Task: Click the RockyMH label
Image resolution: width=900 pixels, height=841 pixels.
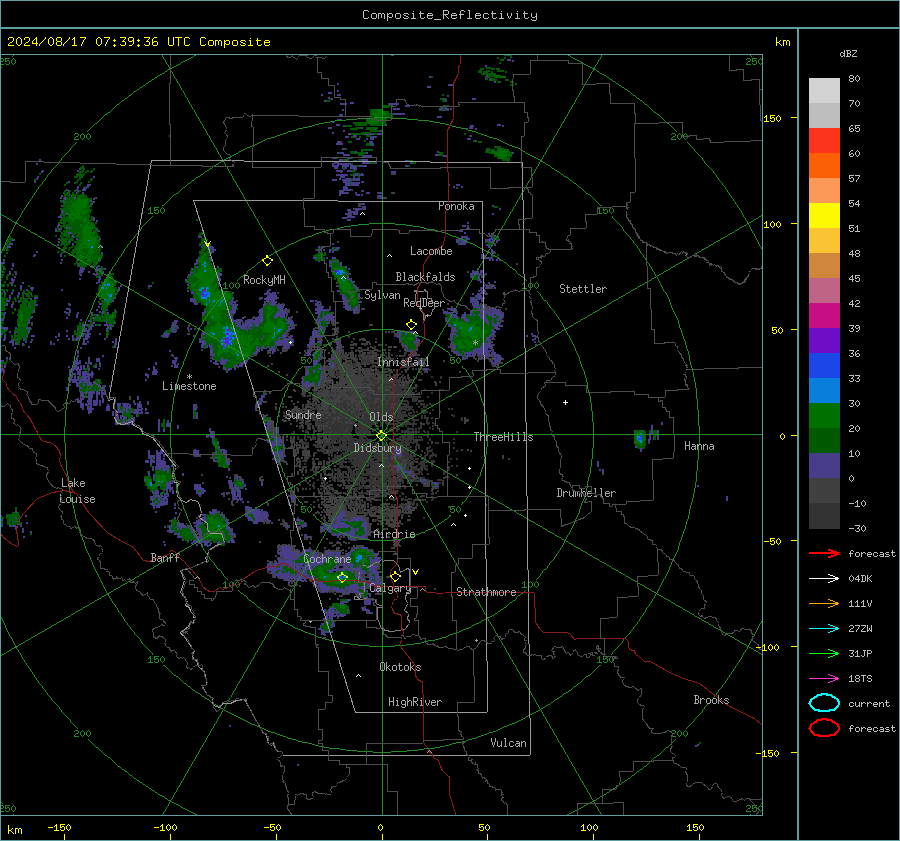Action: [264, 280]
